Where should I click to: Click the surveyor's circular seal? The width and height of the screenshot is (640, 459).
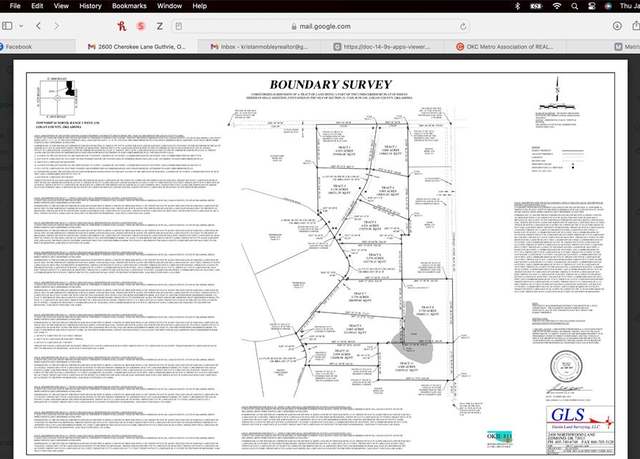(x=567, y=366)
